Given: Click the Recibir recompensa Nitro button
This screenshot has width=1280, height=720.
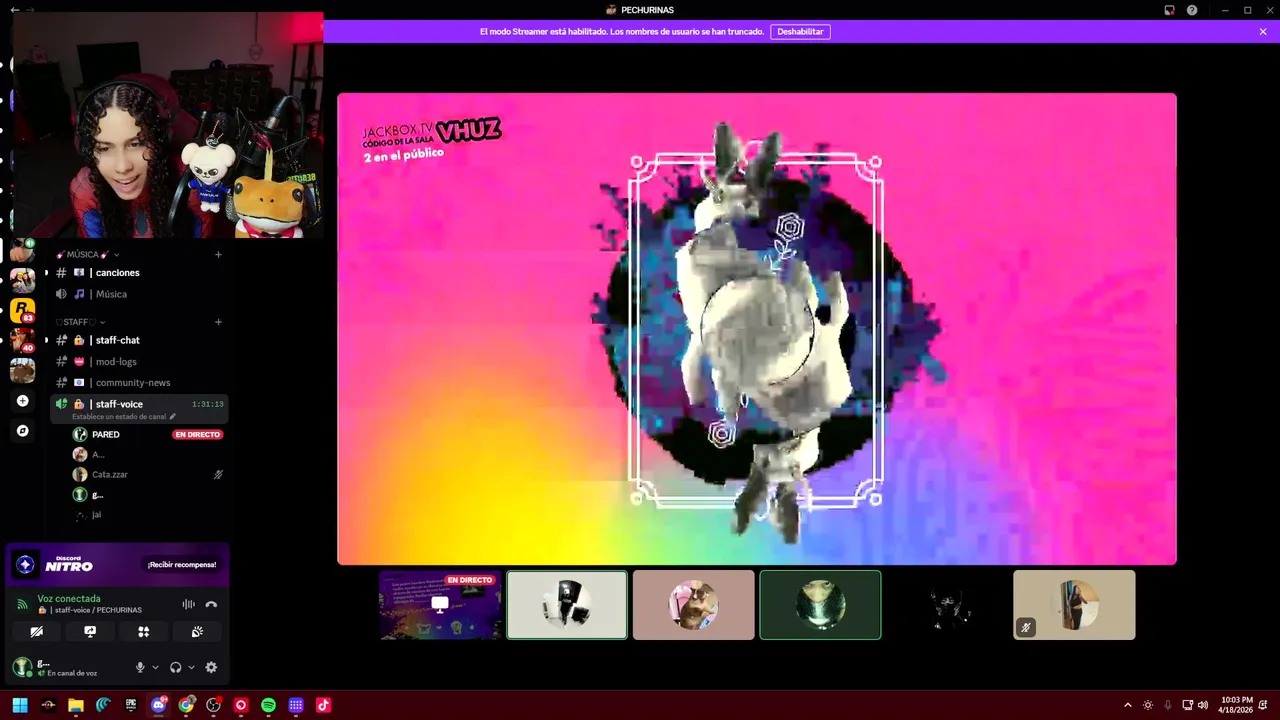Looking at the screenshot, I should click(182, 565).
